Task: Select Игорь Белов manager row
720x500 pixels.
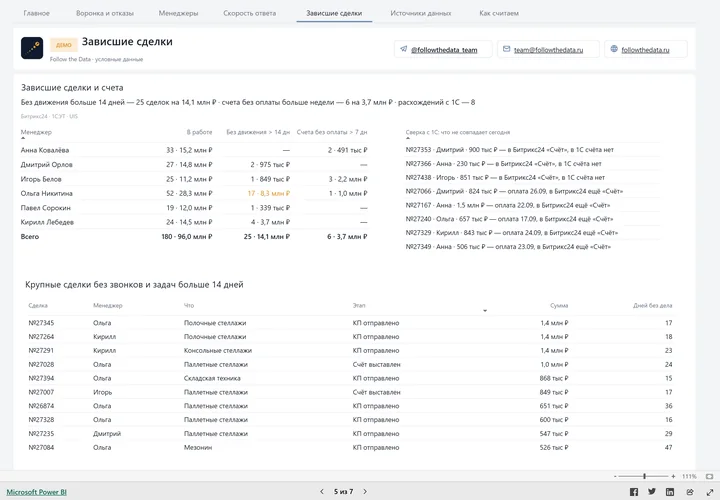Action: (x=194, y=179)
